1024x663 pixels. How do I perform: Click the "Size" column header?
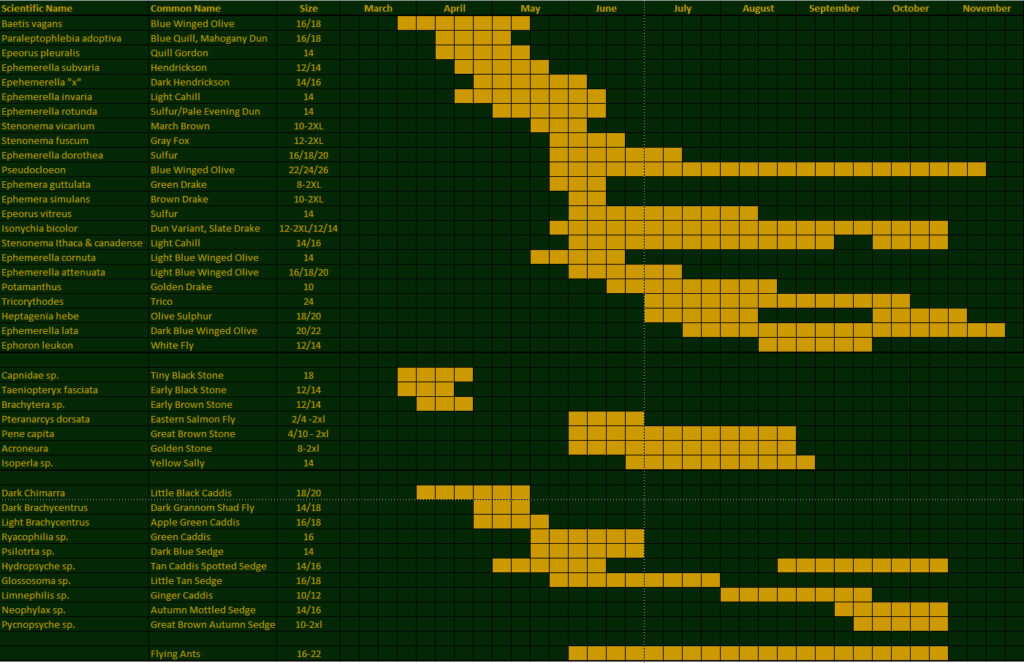tap(308, 8)
